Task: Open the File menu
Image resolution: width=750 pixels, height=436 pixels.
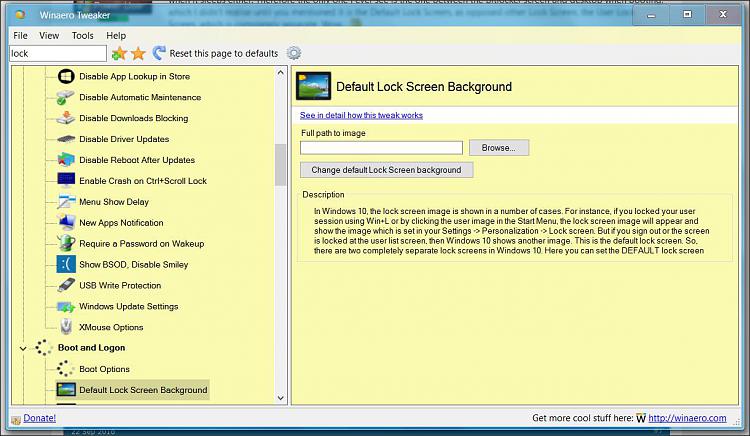Action: (20, 35)
